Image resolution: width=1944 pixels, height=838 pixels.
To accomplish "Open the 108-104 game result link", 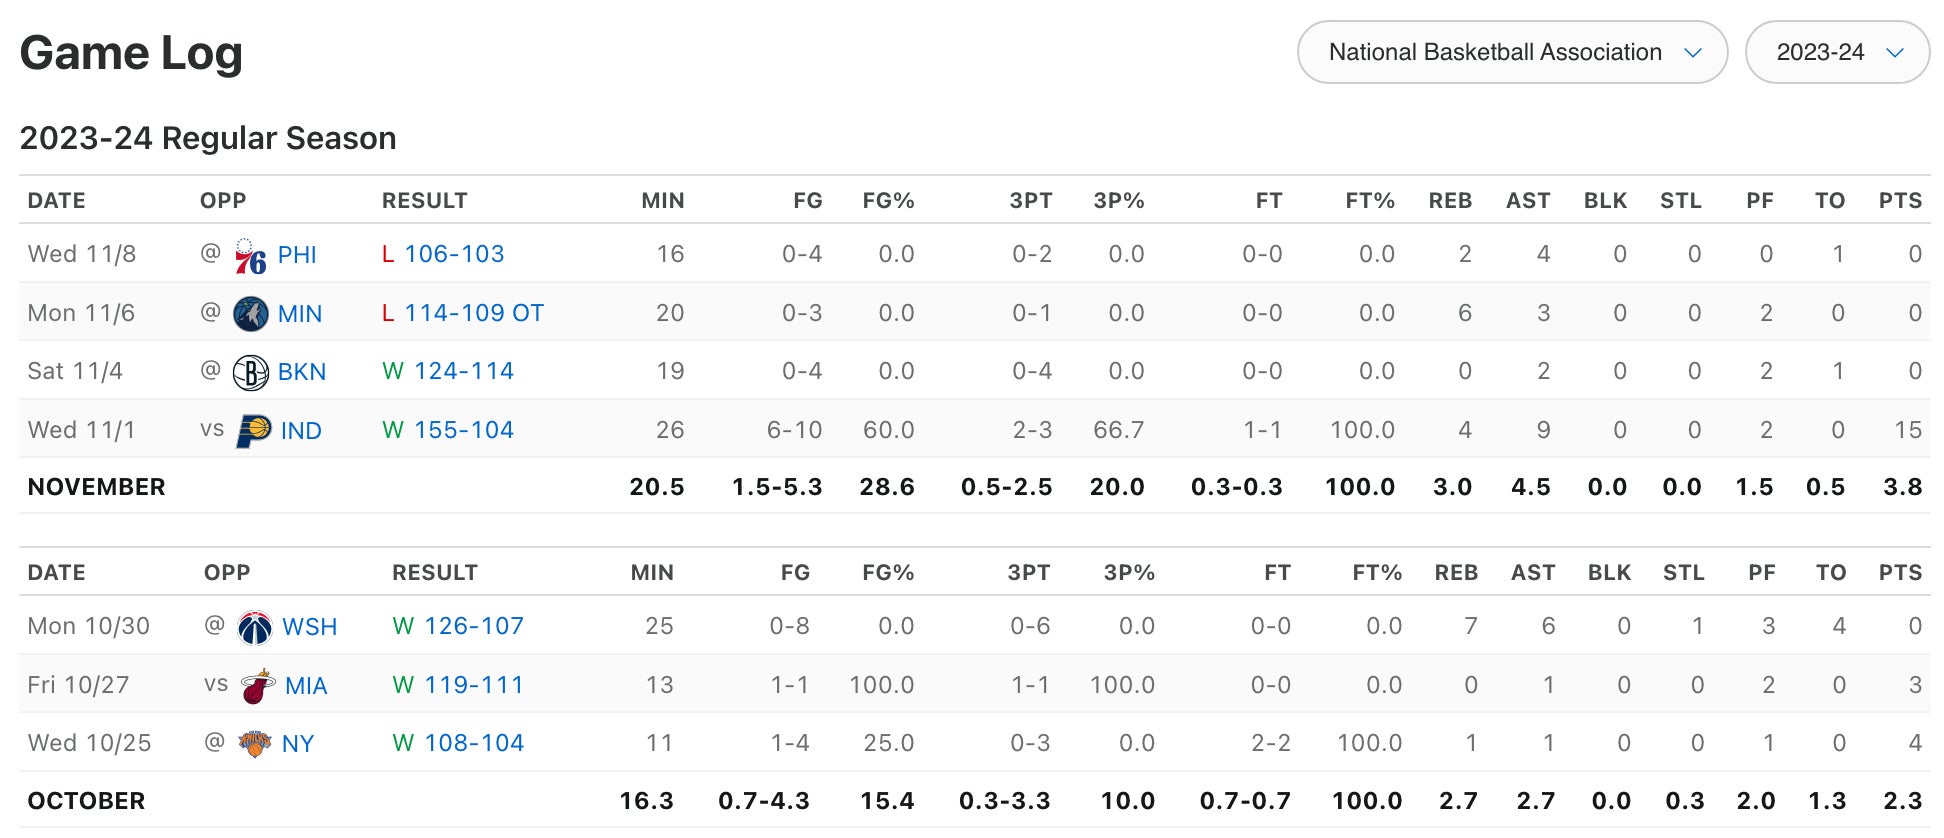I will click(x=474, y=743).
